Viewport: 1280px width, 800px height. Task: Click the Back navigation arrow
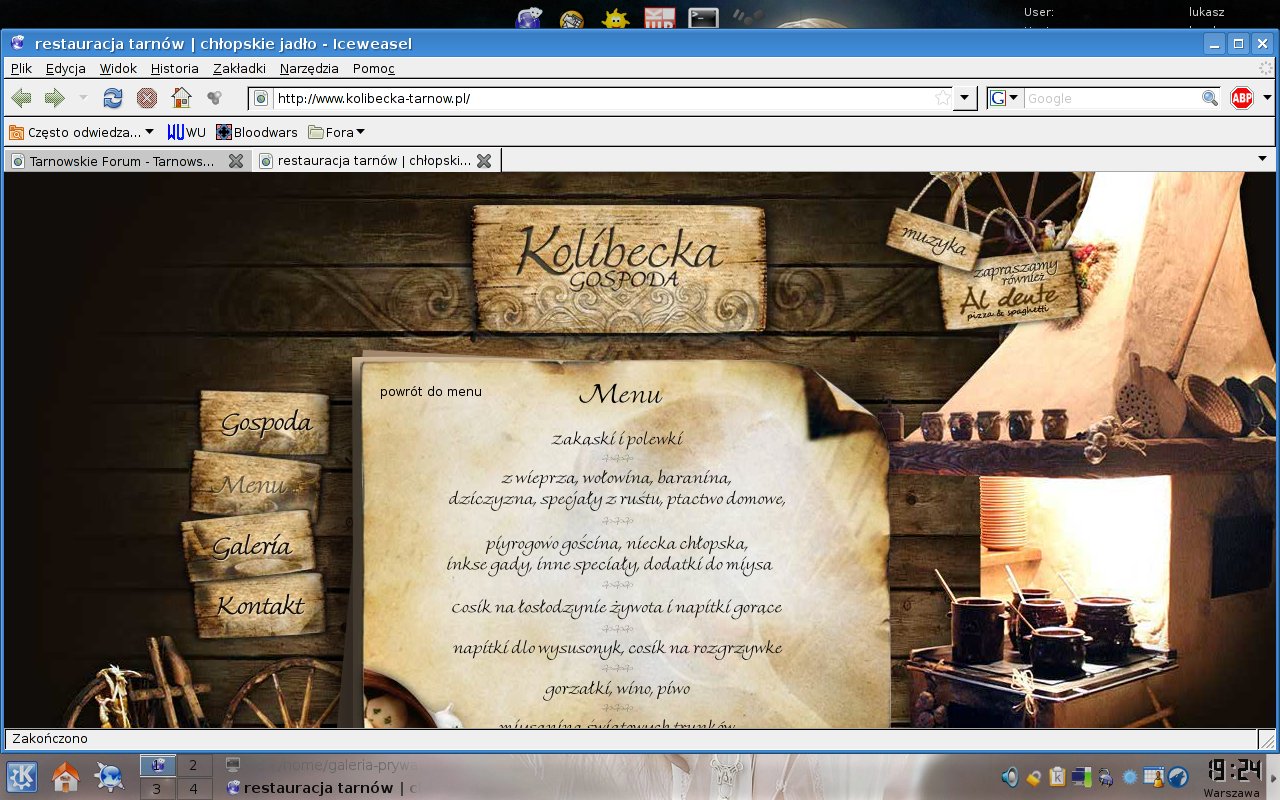tap(21, 98)
